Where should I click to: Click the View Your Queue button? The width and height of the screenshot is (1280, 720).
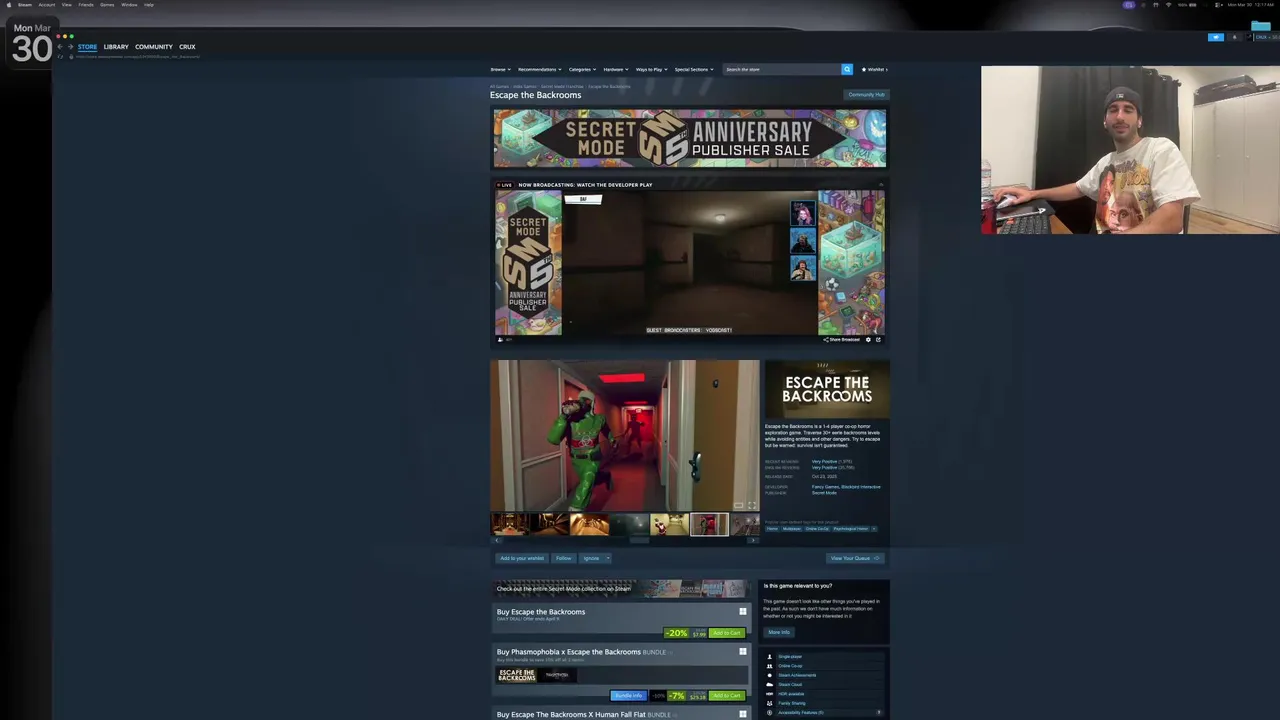[x=855, y=558]
